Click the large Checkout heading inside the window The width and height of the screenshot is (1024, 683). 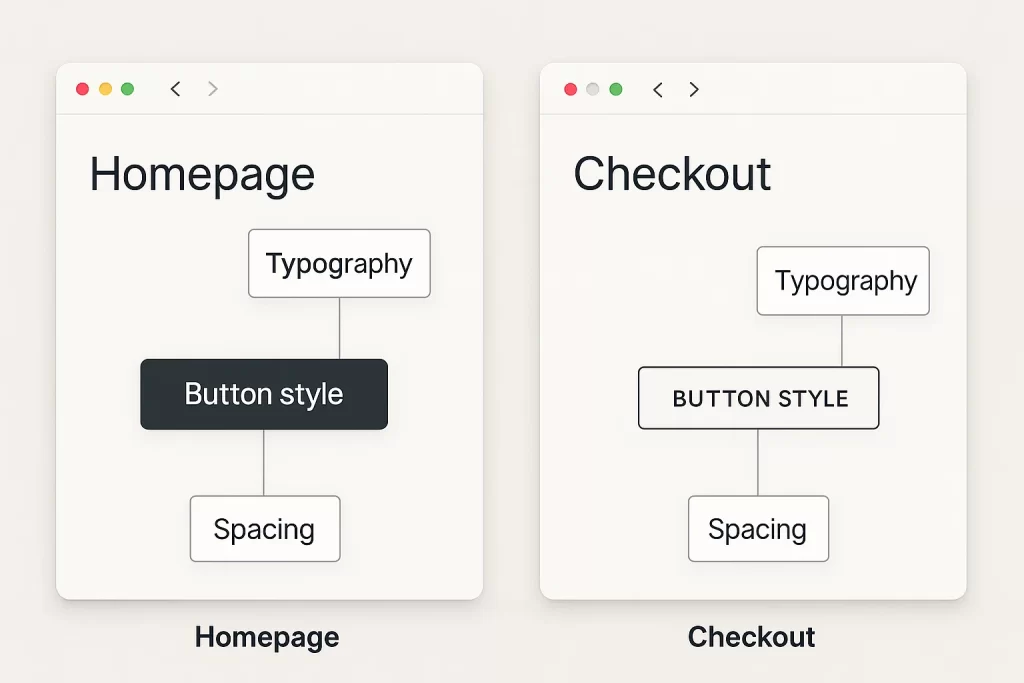click(672, 175)
